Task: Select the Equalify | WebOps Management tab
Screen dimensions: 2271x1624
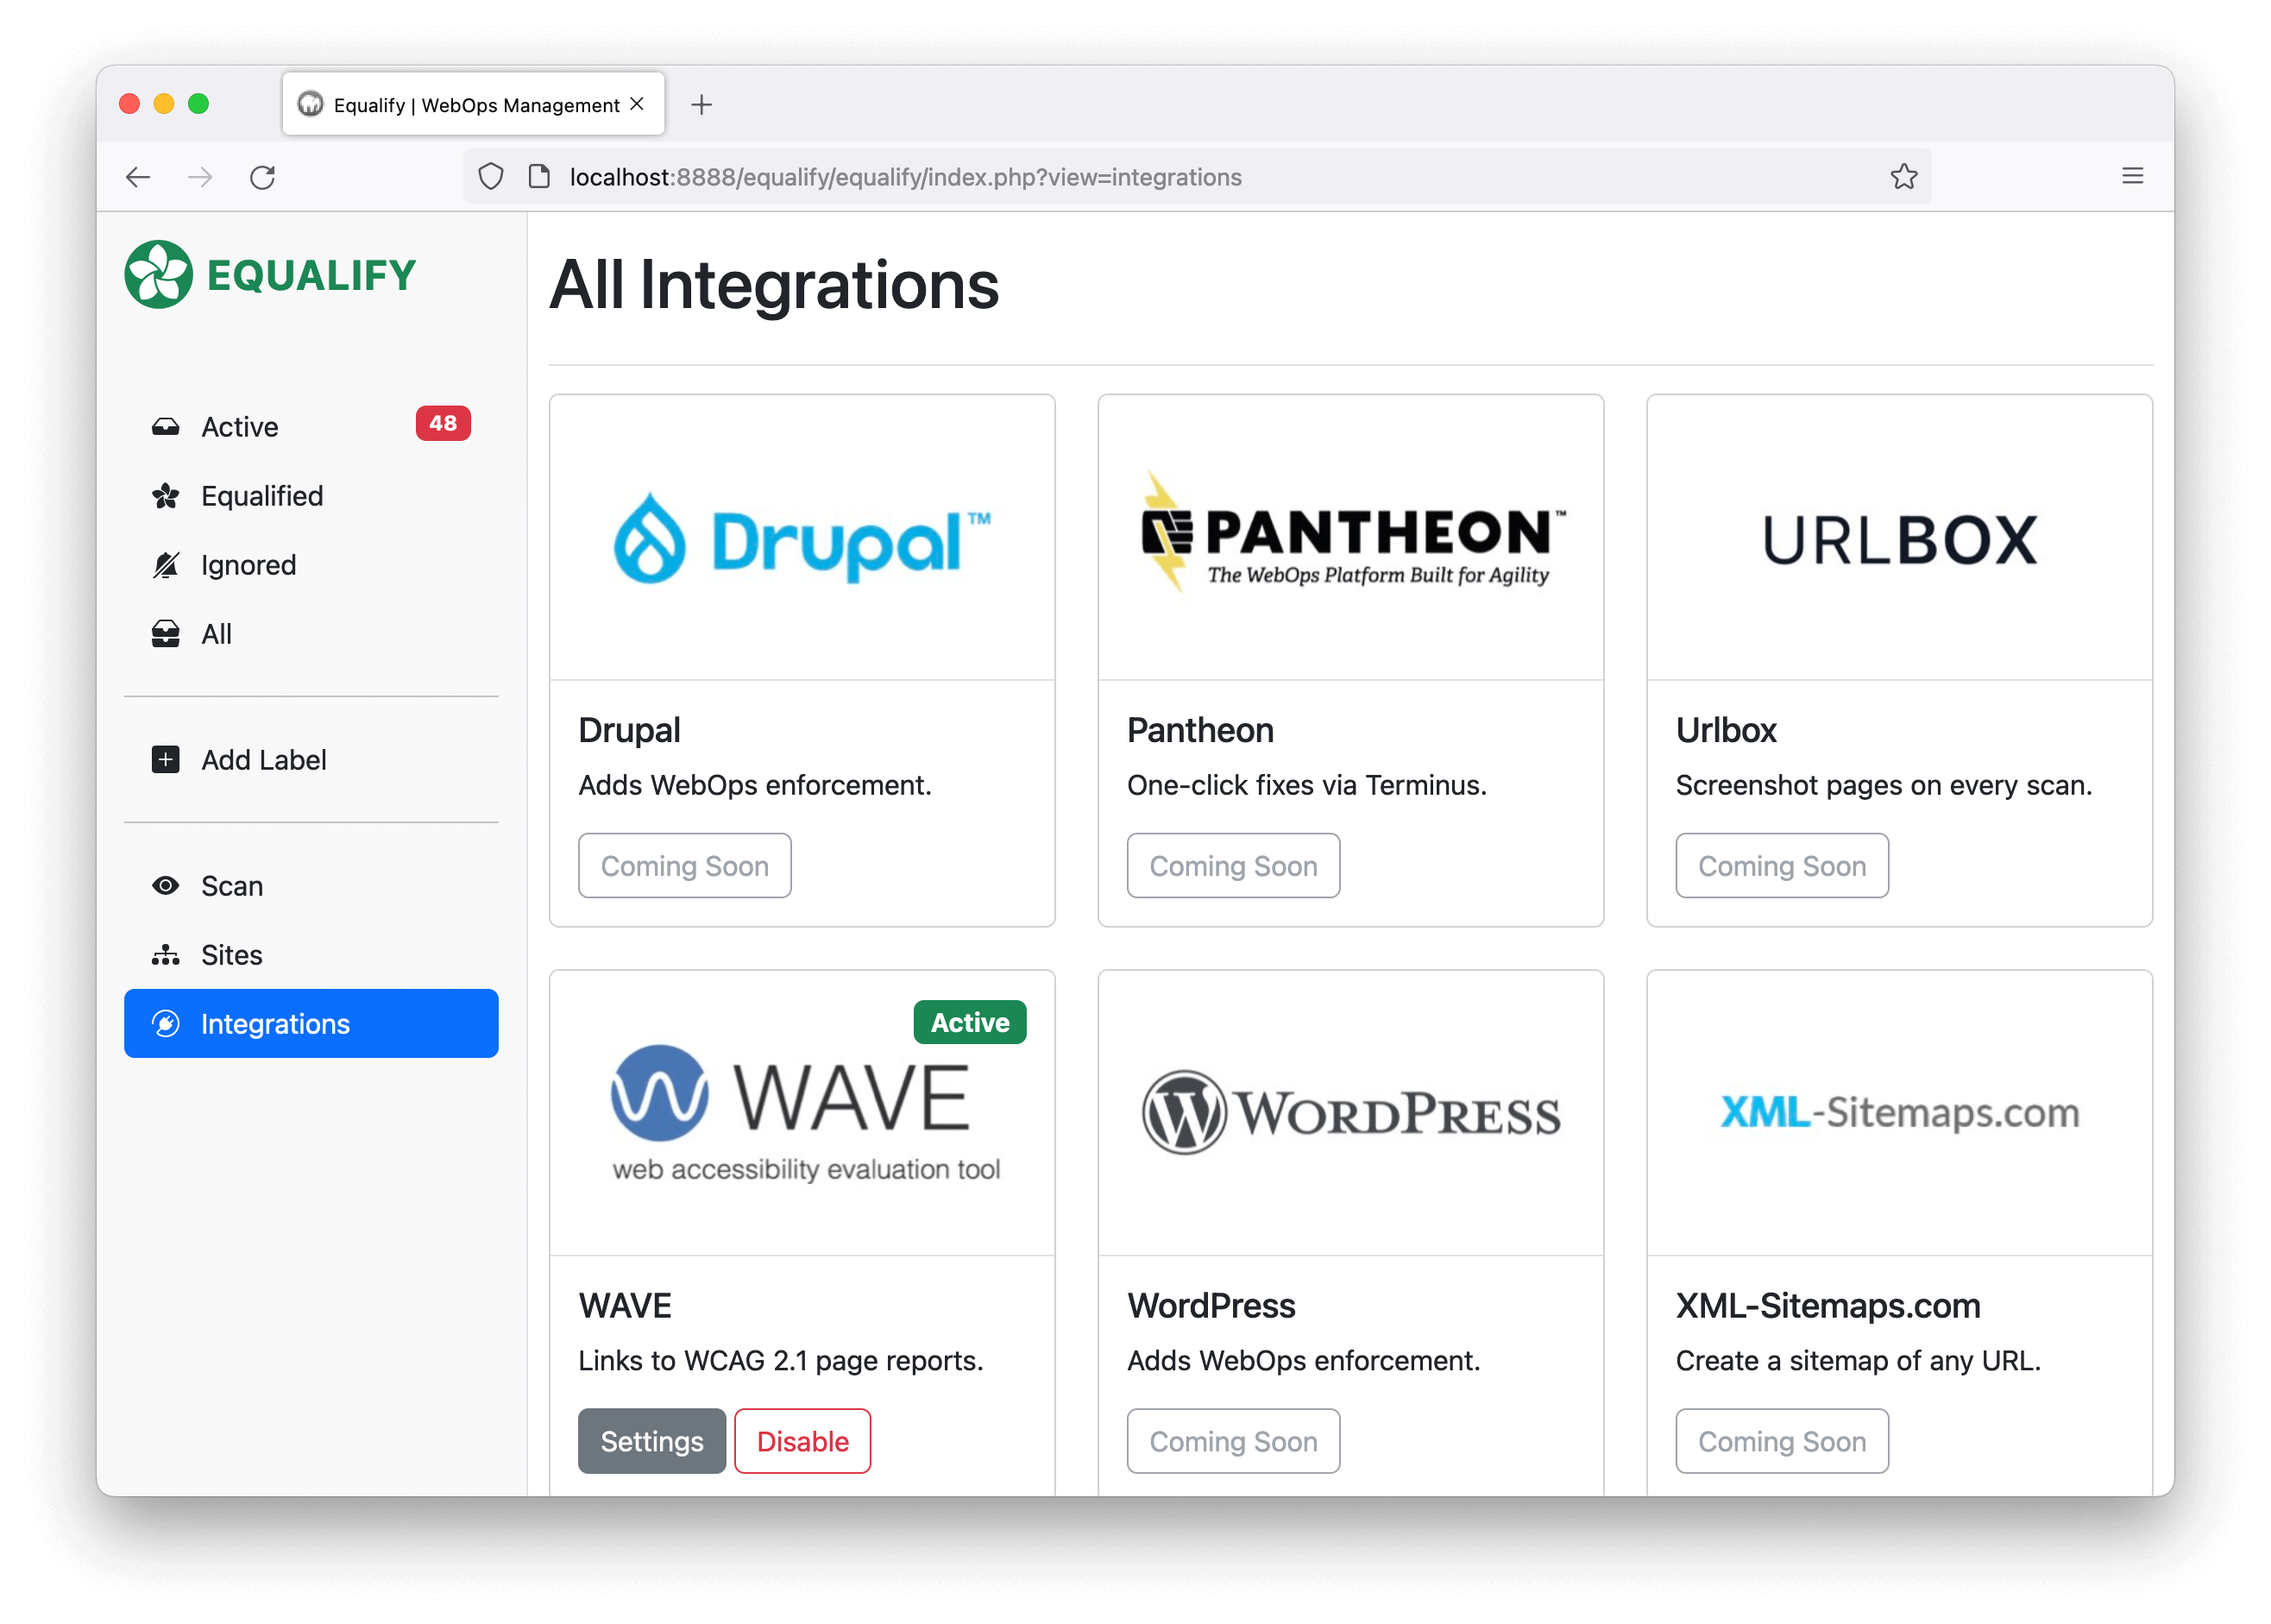Action: pos(473,104)
